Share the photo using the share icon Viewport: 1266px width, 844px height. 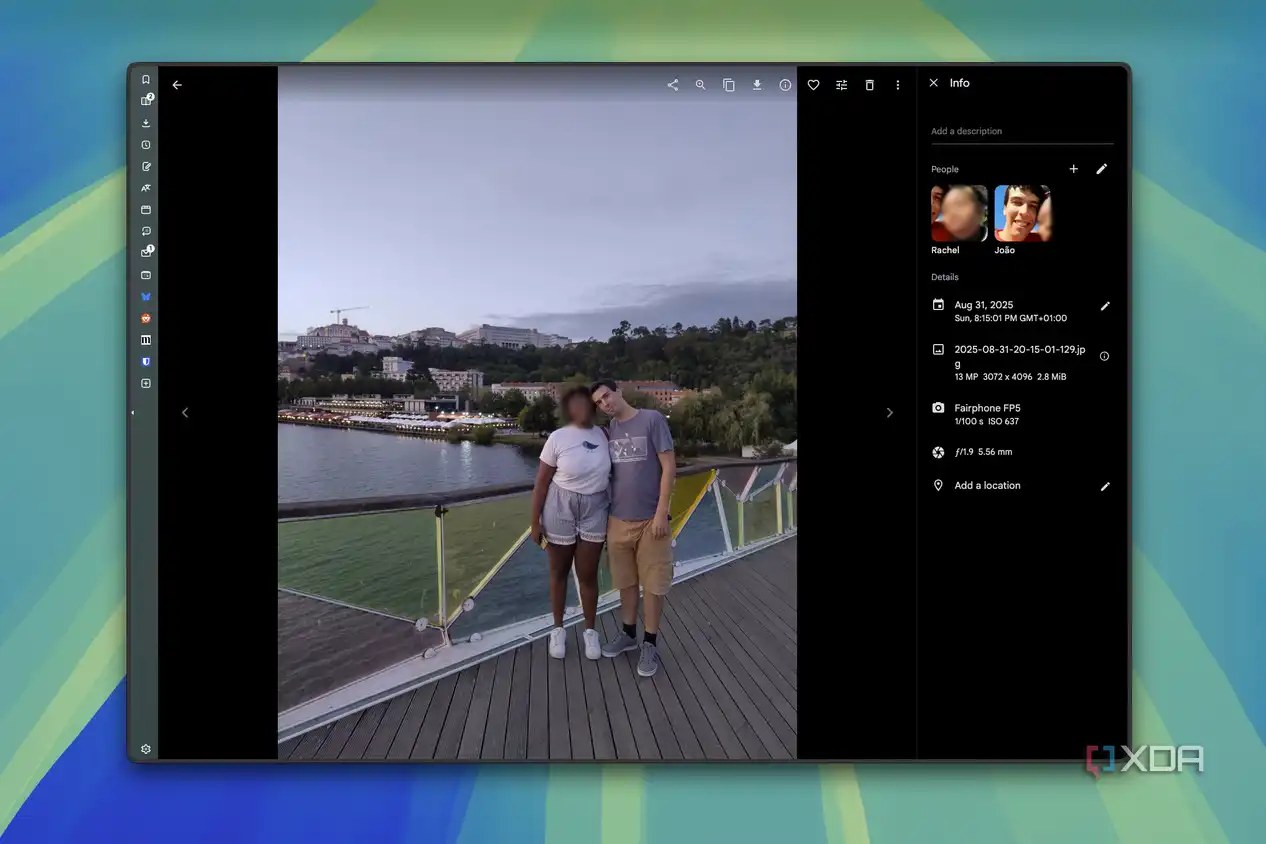tap(673, 85)
